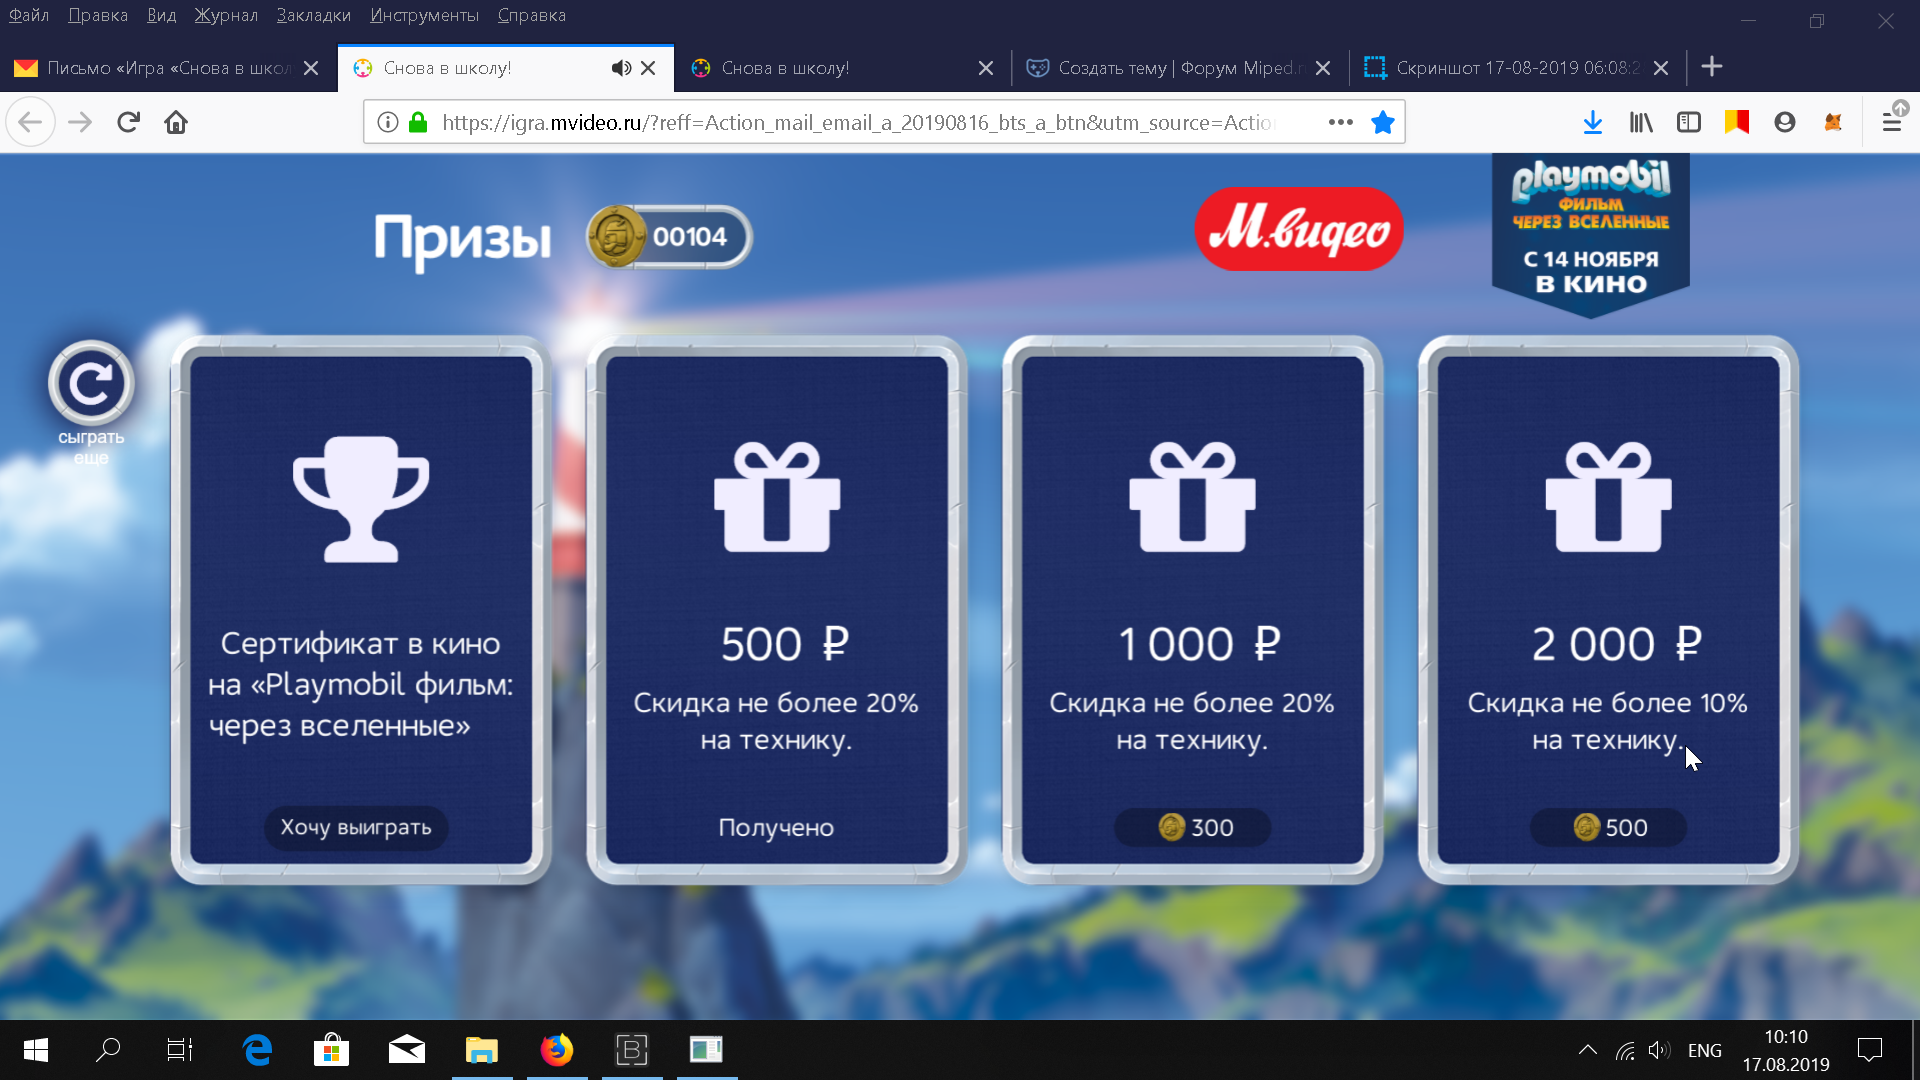The image size is (1920, 1080).
Task: Click the green padlock security icon
Action: point(418,122)
